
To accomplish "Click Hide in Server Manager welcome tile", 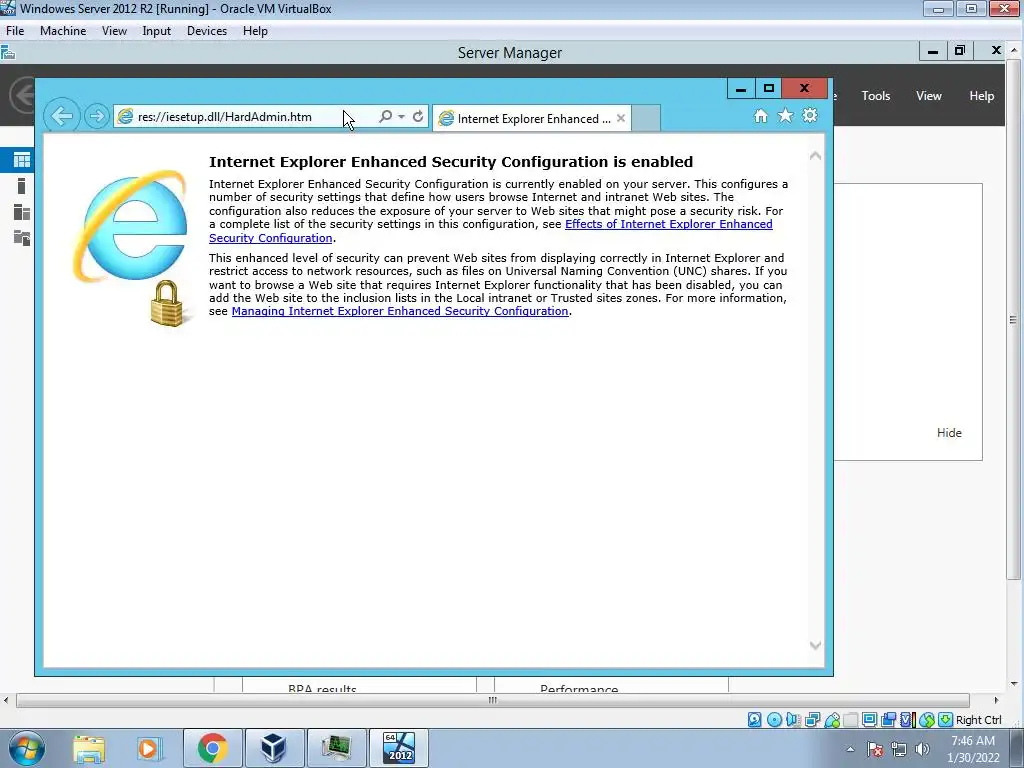I will pyautogui.click(x=949, y=433).
